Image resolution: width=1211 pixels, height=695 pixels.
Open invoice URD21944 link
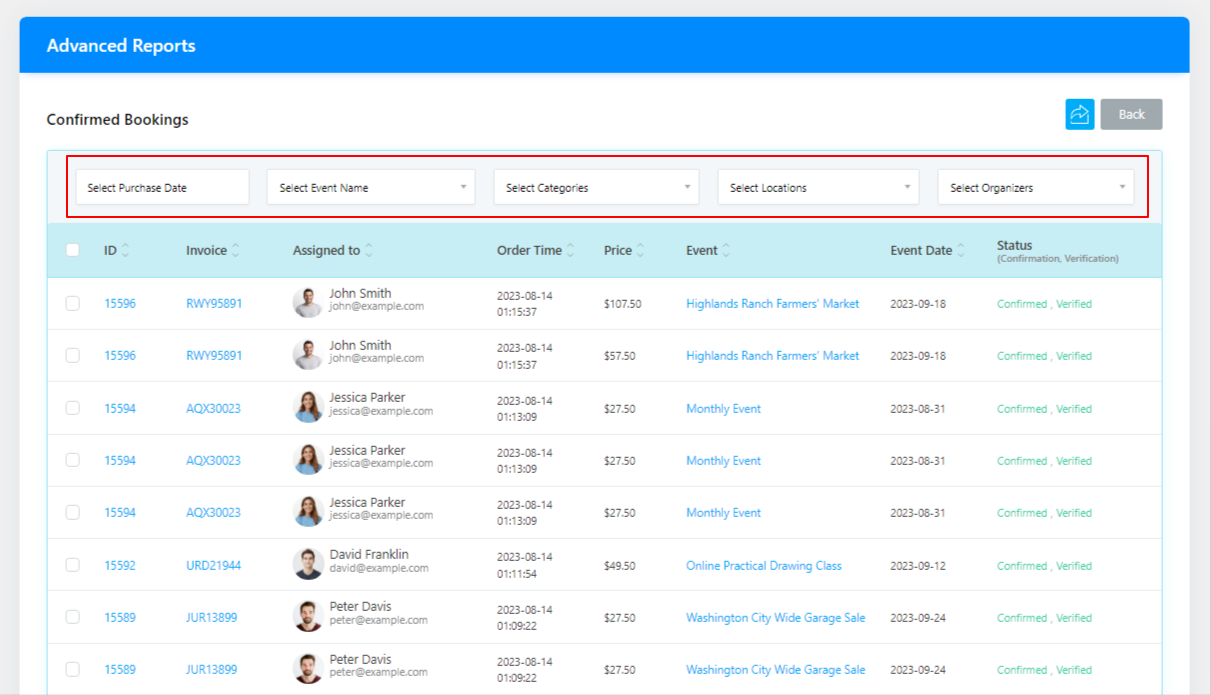(x=213, y=566)
